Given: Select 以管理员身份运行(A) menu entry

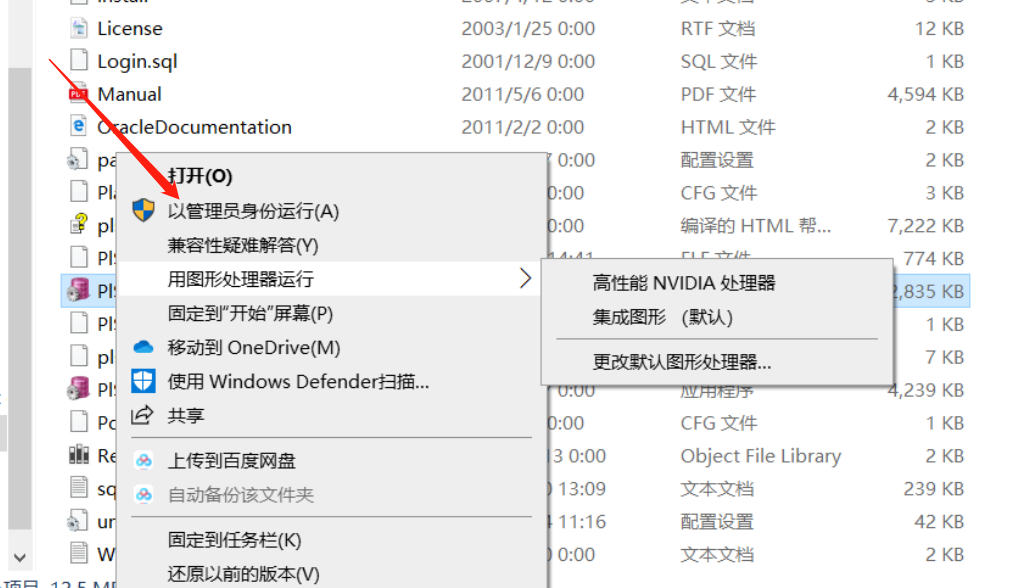Looking at the screenshot, I should (x=253, y=211).
